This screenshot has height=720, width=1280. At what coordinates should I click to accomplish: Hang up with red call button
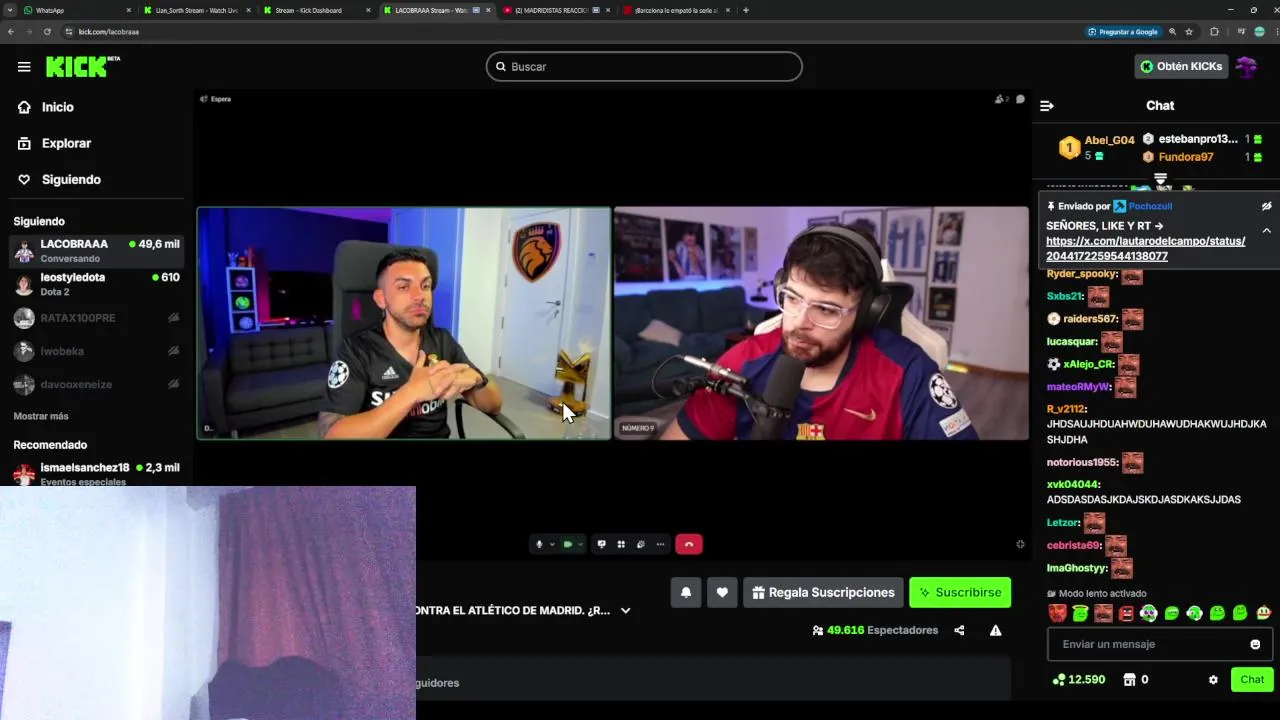[x=689, y=544]
